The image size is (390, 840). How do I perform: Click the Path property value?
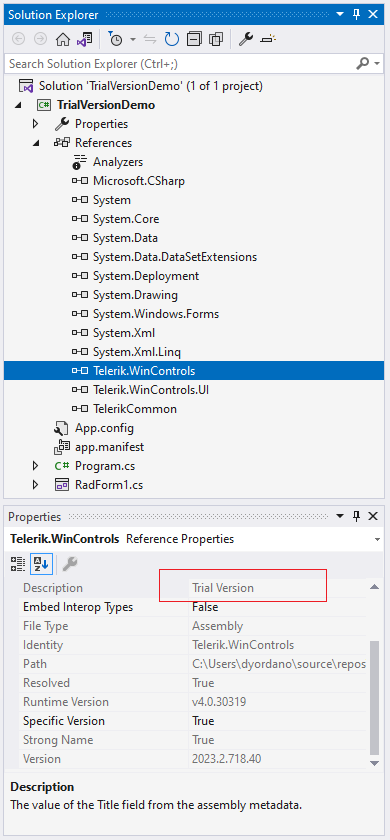pos(279,664)
